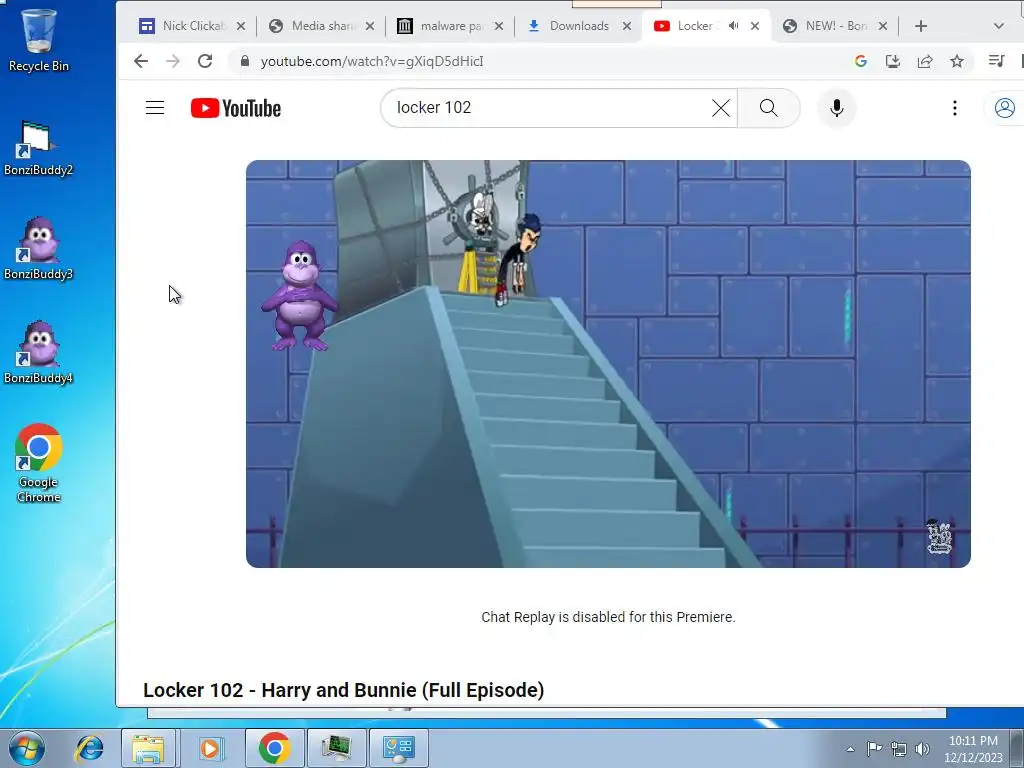Open Google Chrome desktop shortcut
Screen dimensions: 1024x768
[39, 464]
